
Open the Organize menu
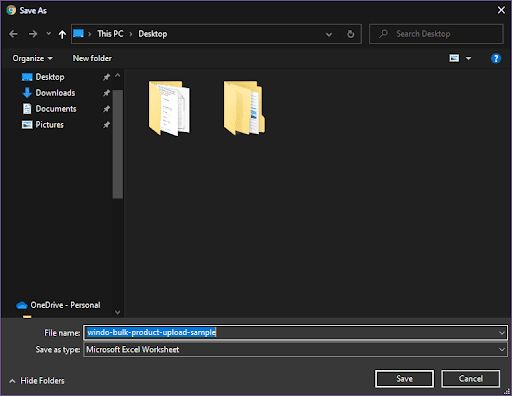pos(32,58)
